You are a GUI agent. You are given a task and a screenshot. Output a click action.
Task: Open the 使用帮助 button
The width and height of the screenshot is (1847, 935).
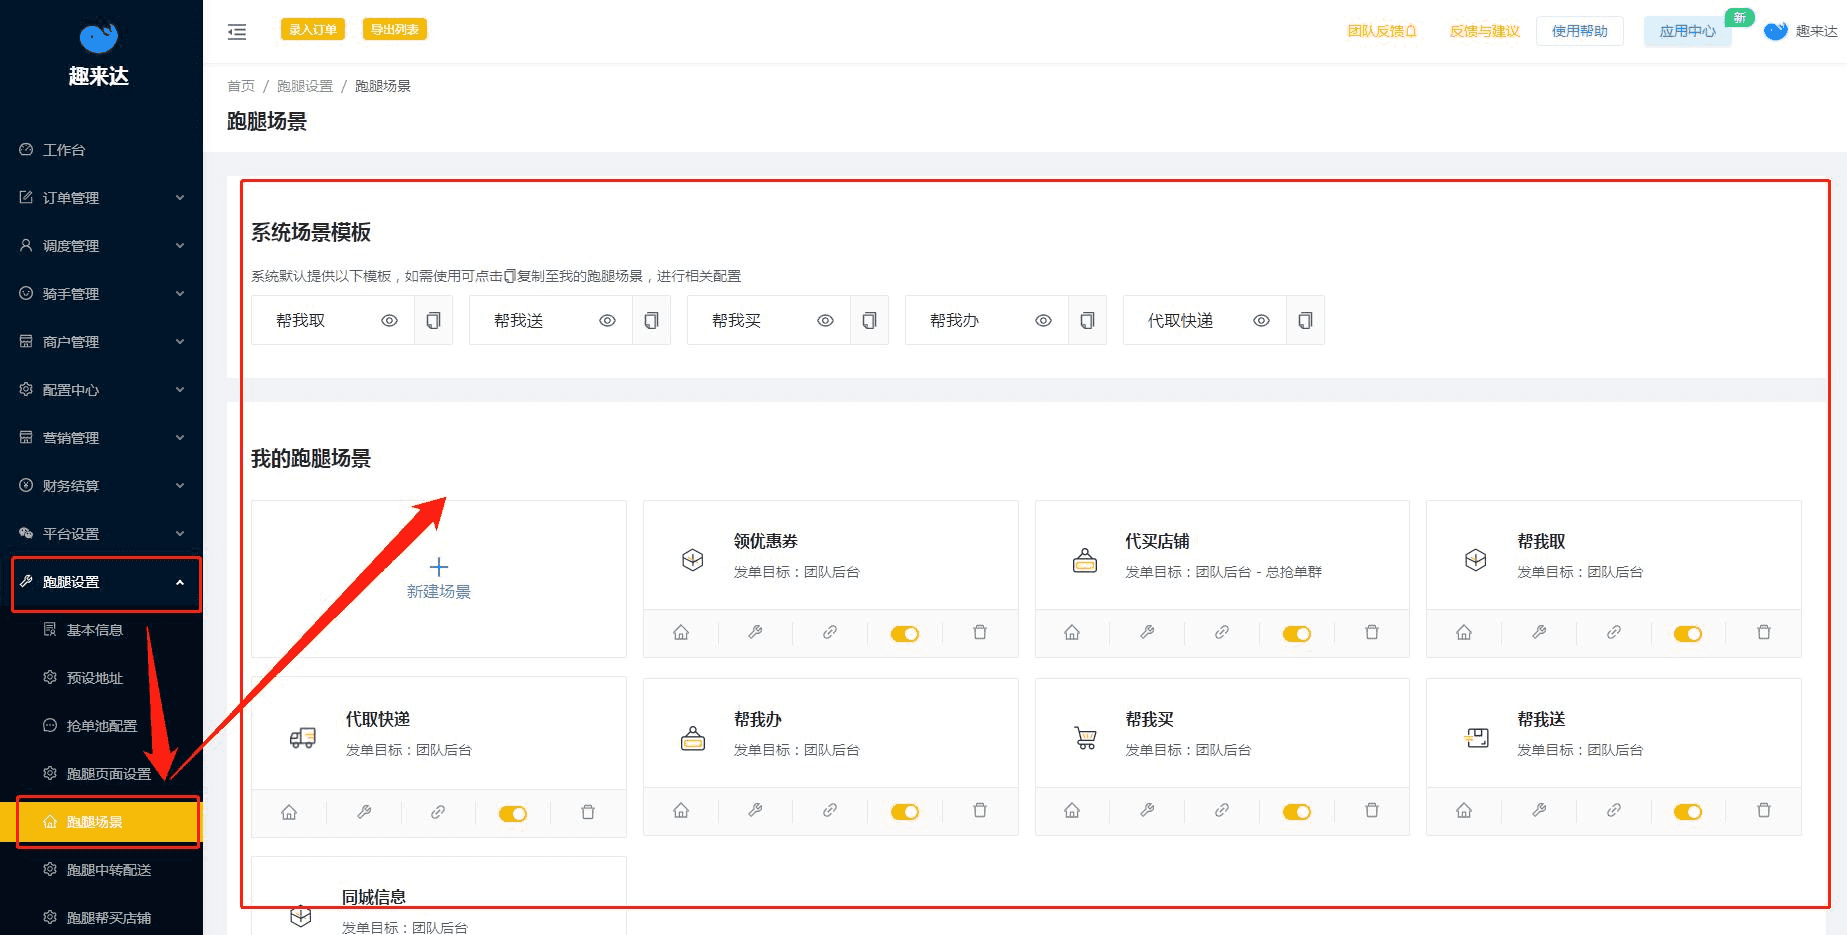click(1580, 31)
